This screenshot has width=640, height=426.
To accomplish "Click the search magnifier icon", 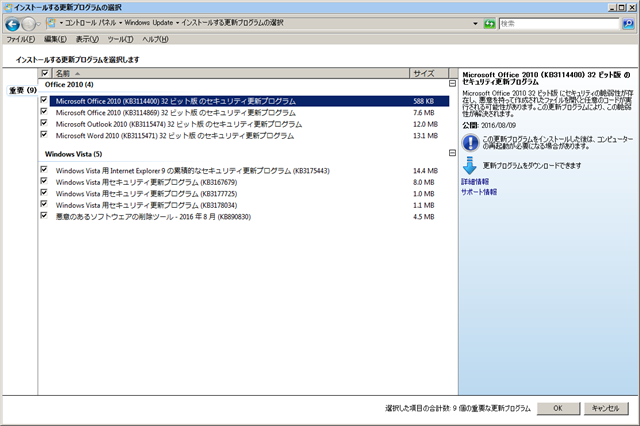I will click(x=628, y=24).
